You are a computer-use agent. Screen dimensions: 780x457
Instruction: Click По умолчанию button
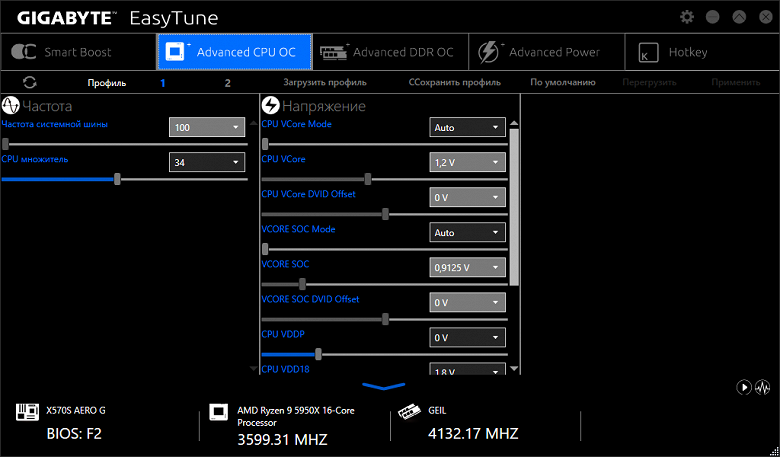coord(563,83)
